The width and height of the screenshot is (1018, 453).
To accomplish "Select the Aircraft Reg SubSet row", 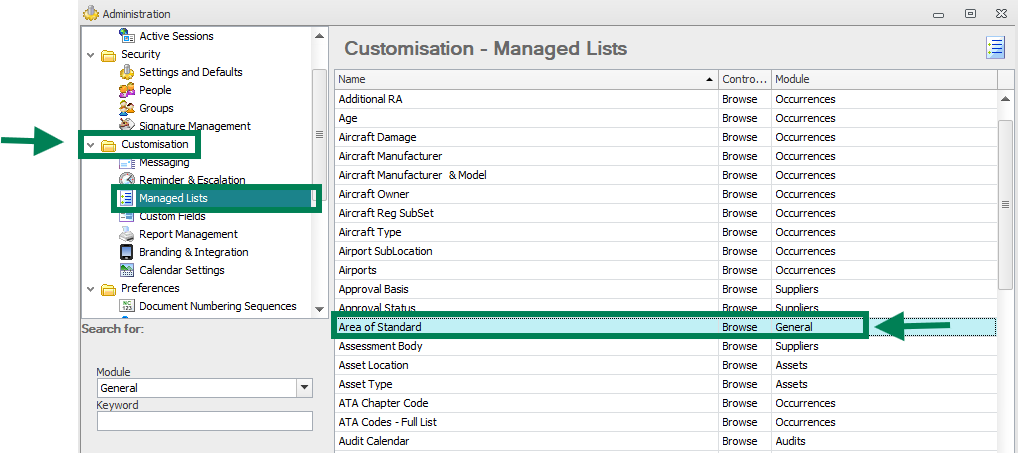I will [x=665, y=213].
